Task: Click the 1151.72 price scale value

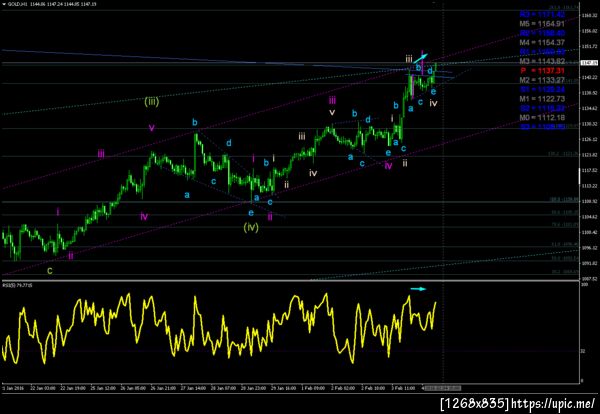Action: (590, 46)
